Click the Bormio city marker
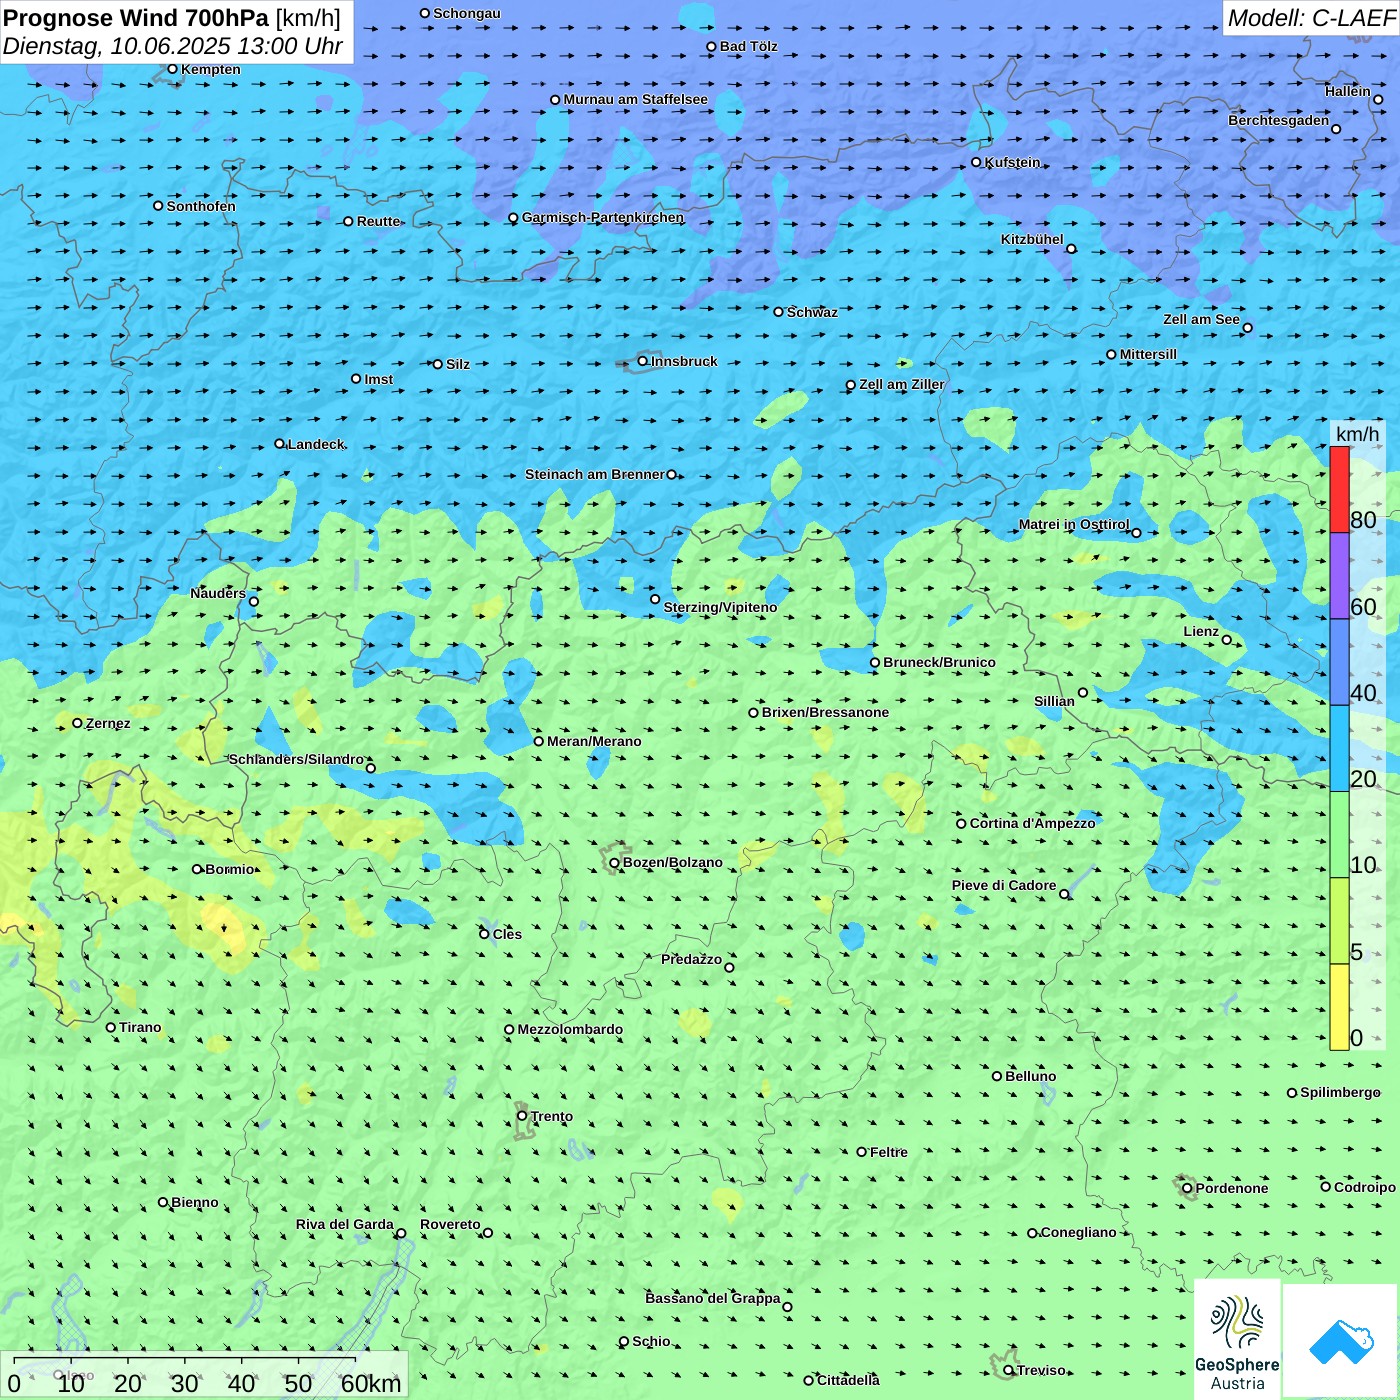This screenshot has width=1400, height=1400. [197, 869]
